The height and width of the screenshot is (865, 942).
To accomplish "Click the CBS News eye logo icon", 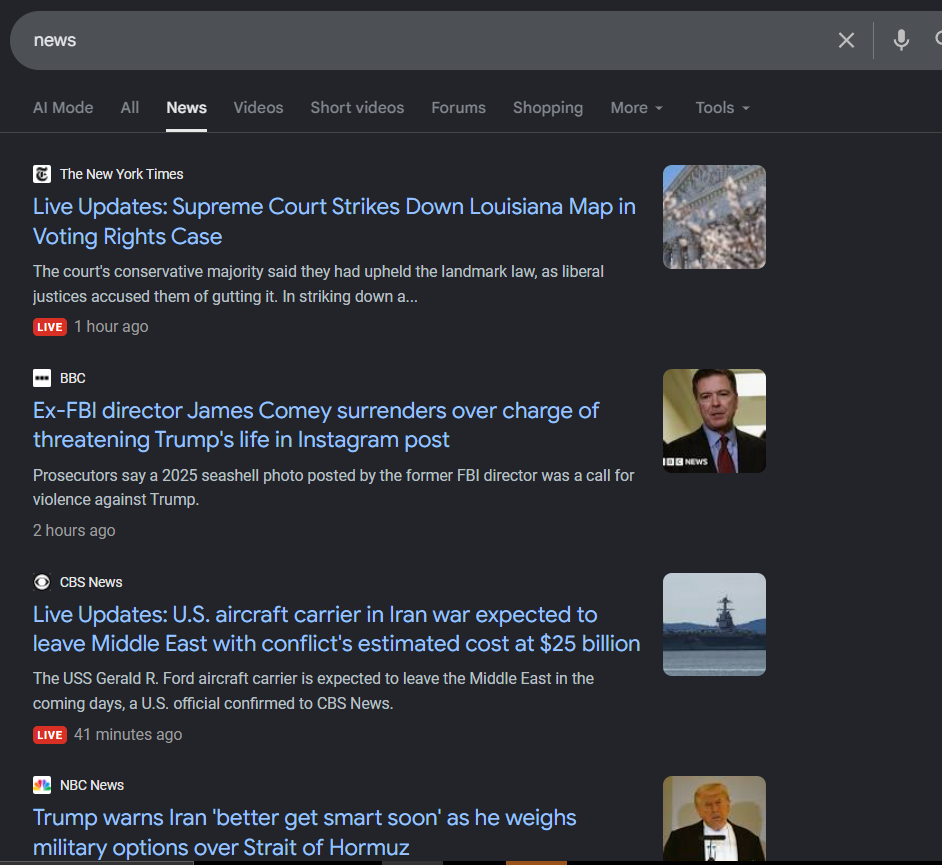I will point(42,582).
